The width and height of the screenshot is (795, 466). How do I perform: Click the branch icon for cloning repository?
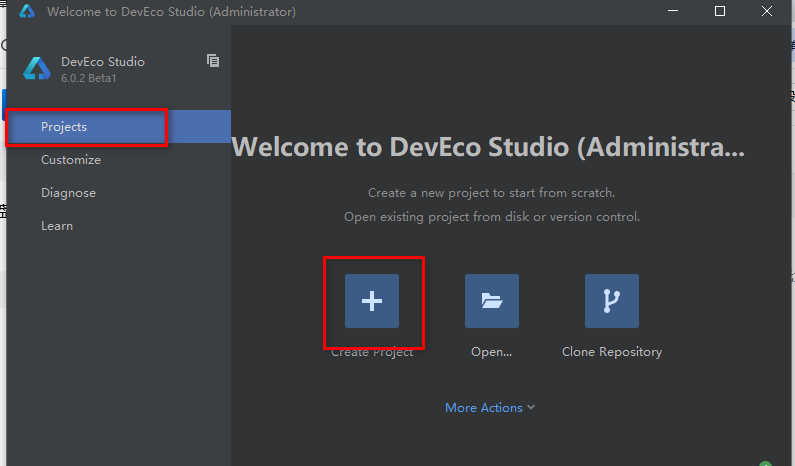point(612,301)
